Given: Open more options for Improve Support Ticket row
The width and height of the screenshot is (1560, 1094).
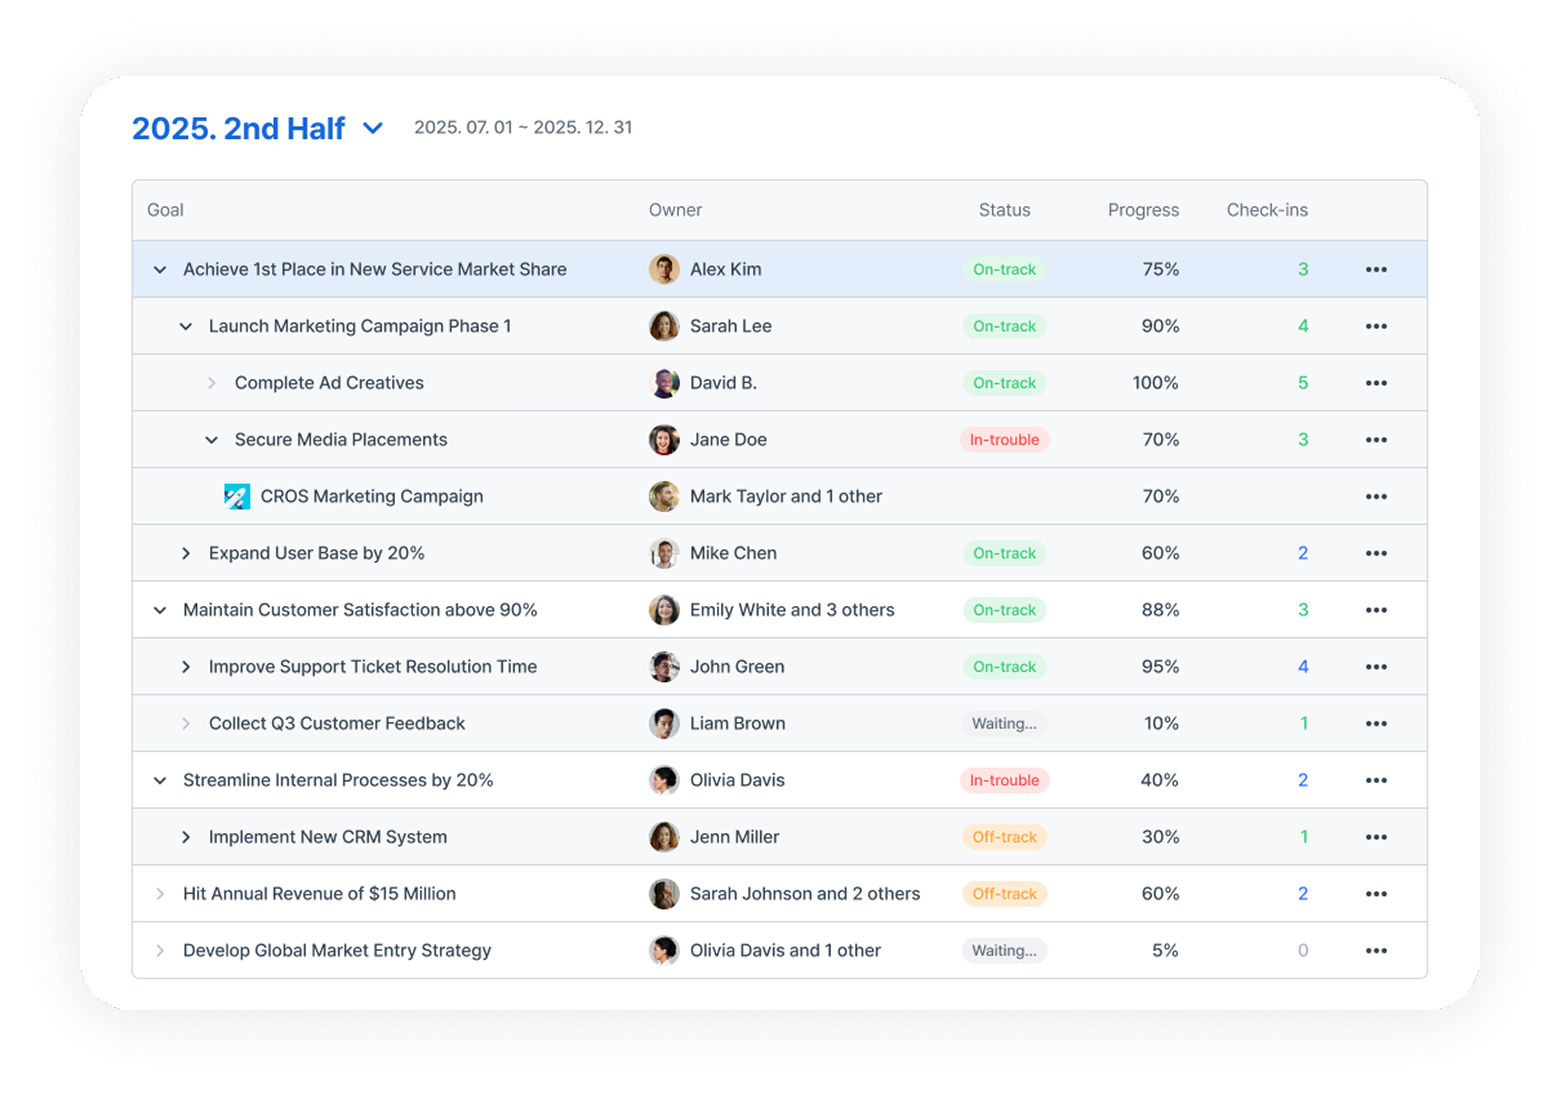Looking at the screenshot, I should click(x=1376, y=667).
